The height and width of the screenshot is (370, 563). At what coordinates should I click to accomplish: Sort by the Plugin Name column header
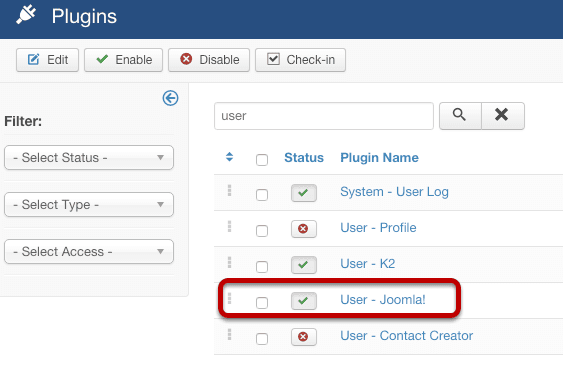coord(380,158)
